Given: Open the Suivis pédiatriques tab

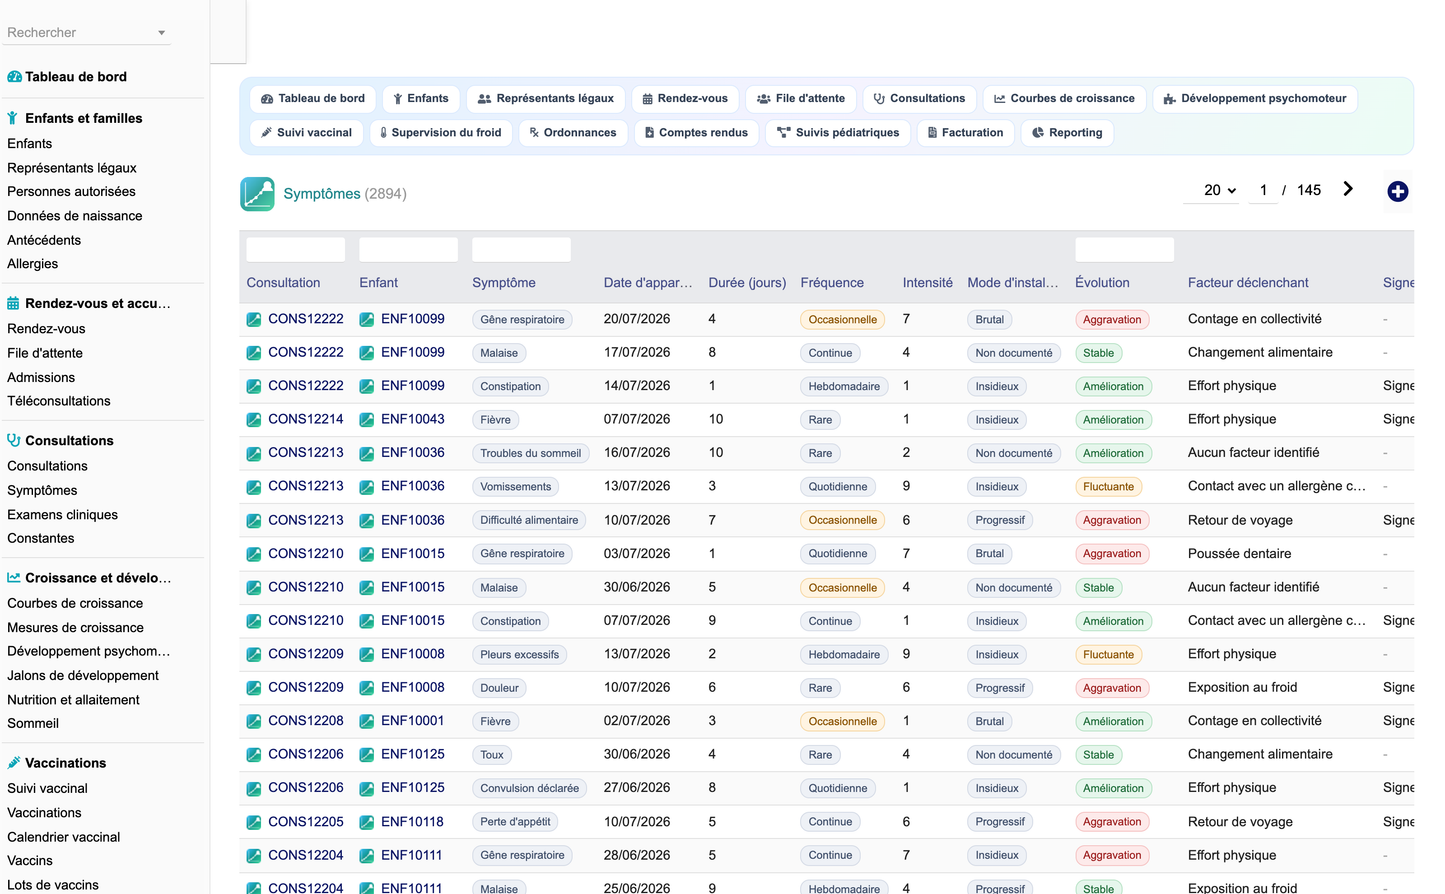Looking at the screenshot, I should pos(838,133).
